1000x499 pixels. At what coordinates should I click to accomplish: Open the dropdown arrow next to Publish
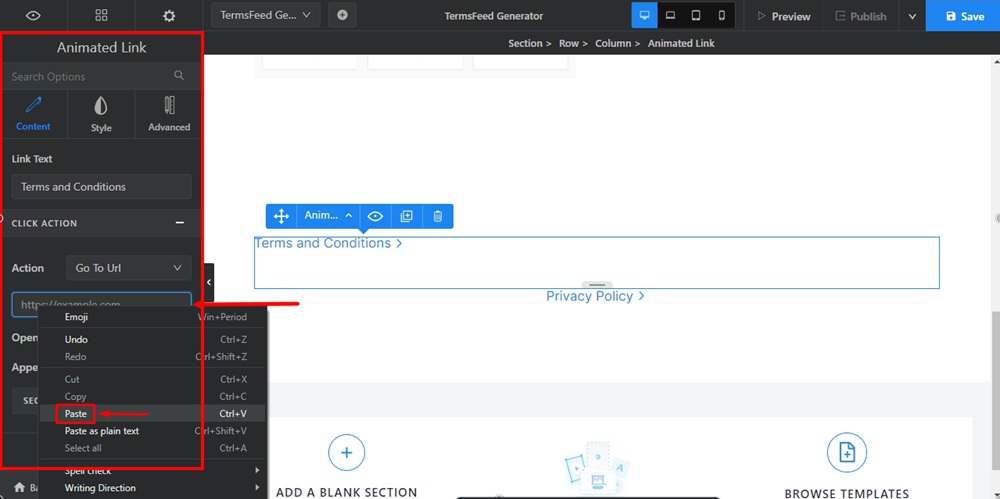point(912,16)
